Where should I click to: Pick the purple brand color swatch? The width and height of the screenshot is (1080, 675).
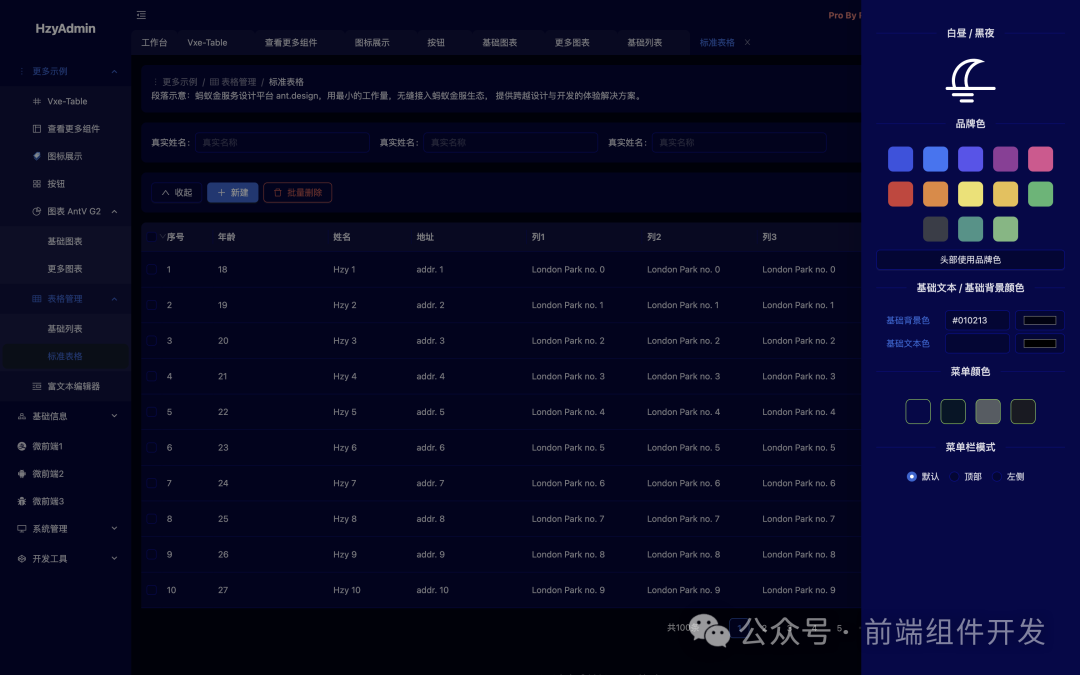(1005, 159)
